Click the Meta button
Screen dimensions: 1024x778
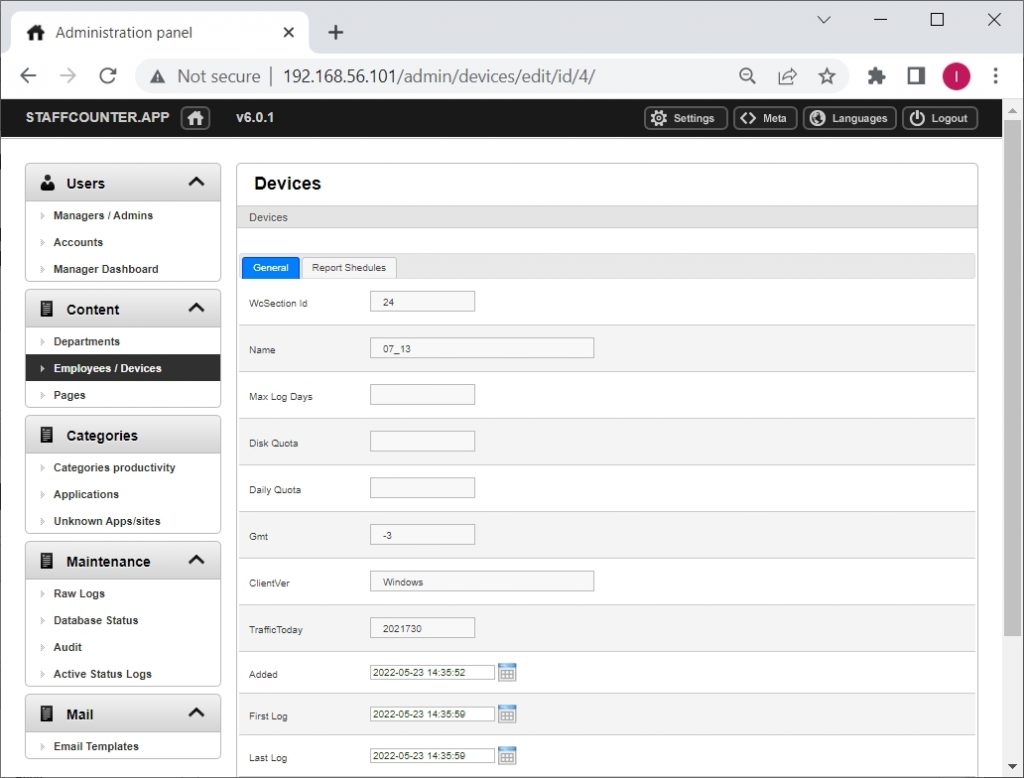[765, 118]
